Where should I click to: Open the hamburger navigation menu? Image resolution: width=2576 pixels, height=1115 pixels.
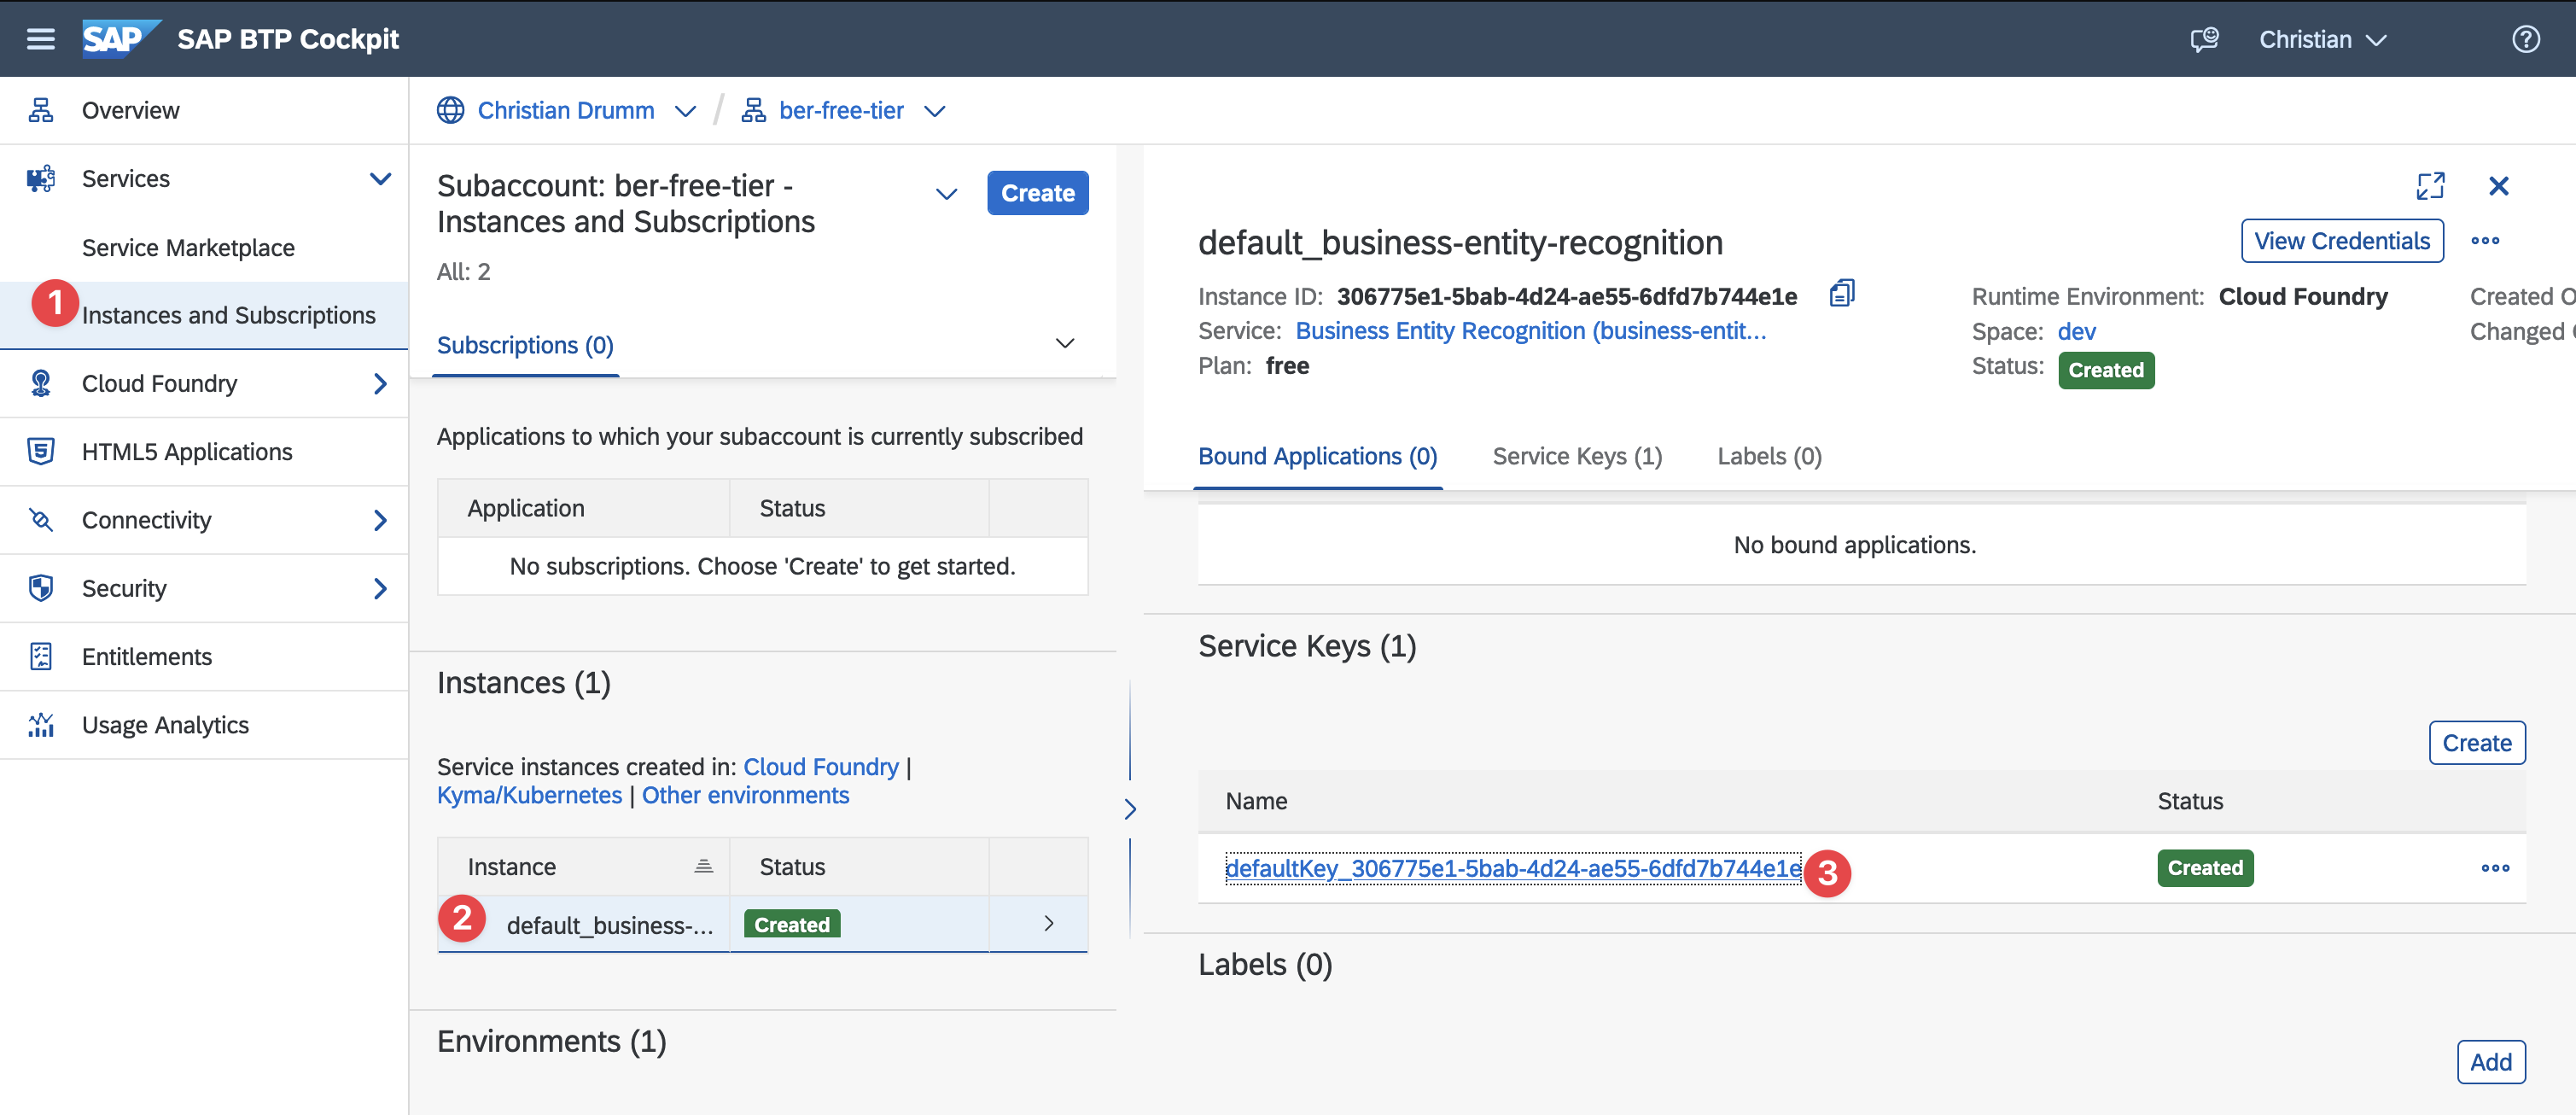click(41, 39)
